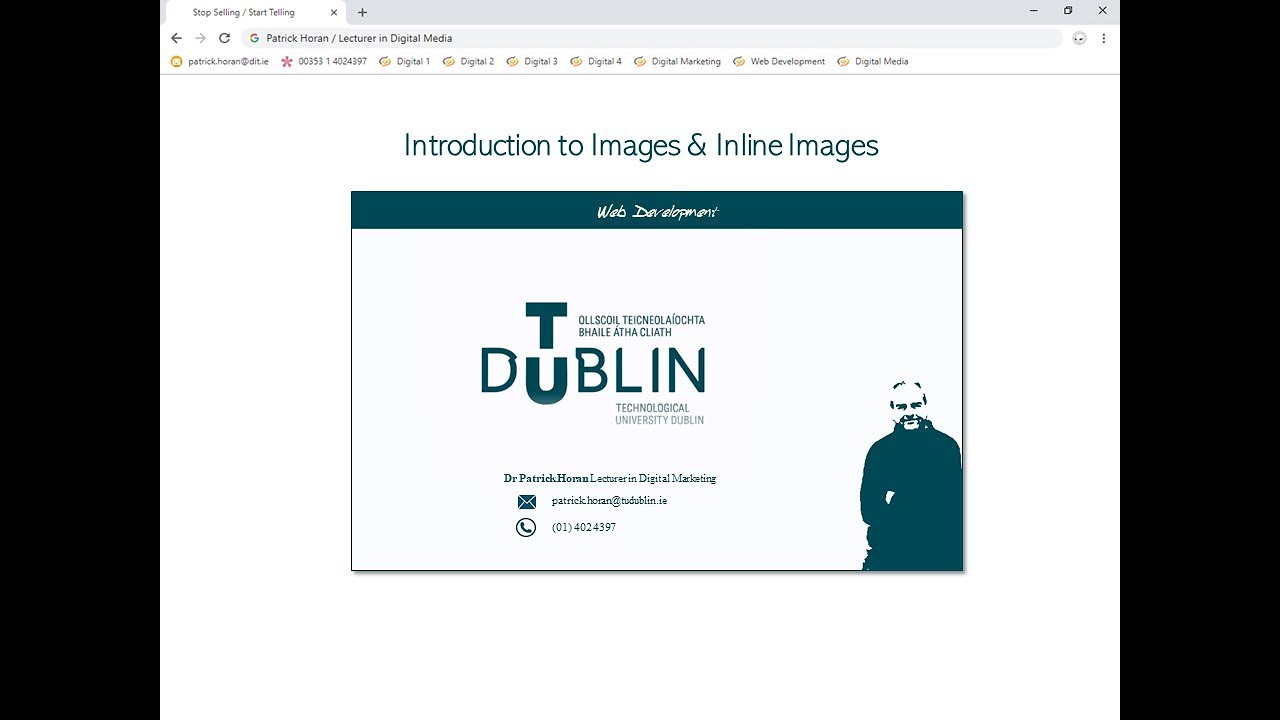Open the 00353 1 4024397 bookmark
This screenshot has height=720, width=1280.
coord(324,61)
